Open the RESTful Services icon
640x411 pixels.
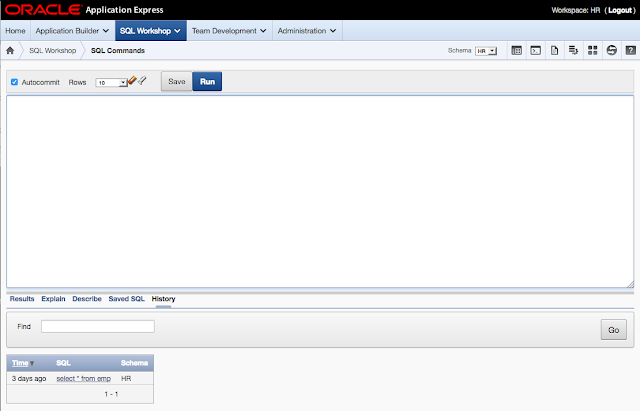tap(611, 51)
